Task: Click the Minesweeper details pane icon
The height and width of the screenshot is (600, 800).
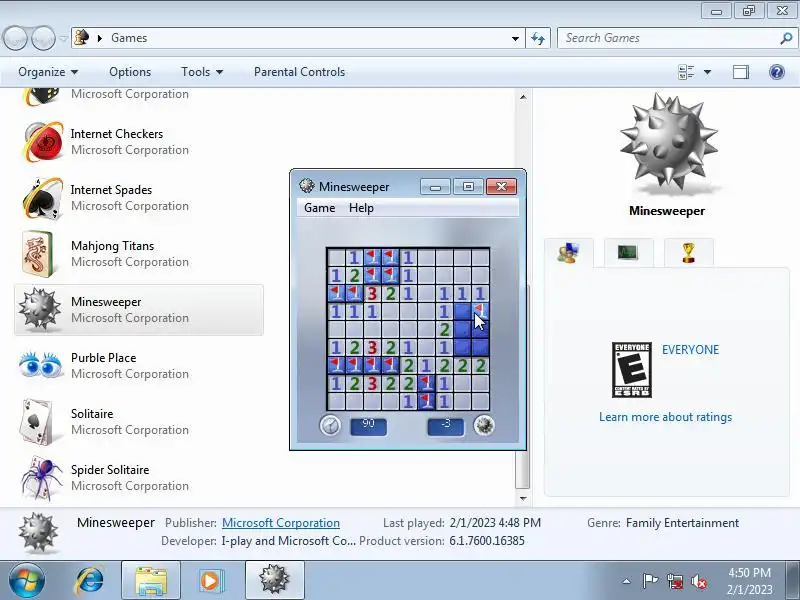Action: tap(38, 533)
